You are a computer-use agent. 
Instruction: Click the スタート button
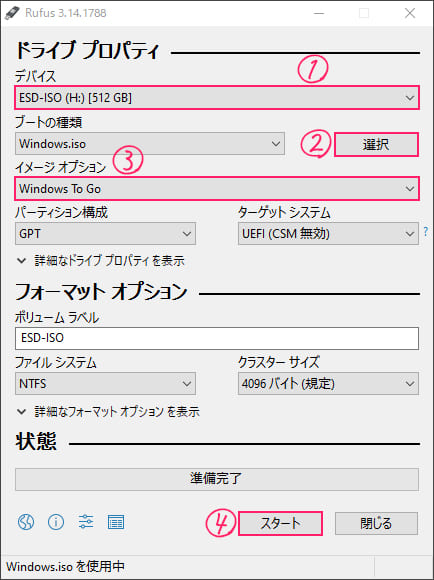pyautogui.click(x=280, y=523)
